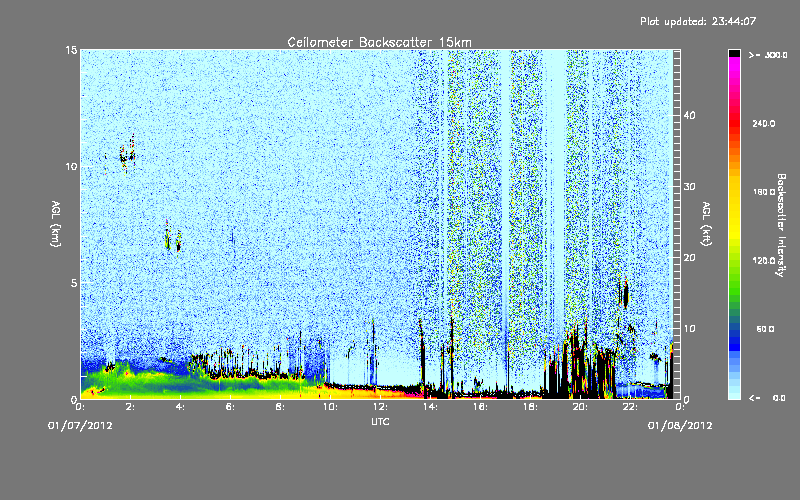Click the '240.0' colorbar value
800x500 pixels.
[x=764, y=124]
